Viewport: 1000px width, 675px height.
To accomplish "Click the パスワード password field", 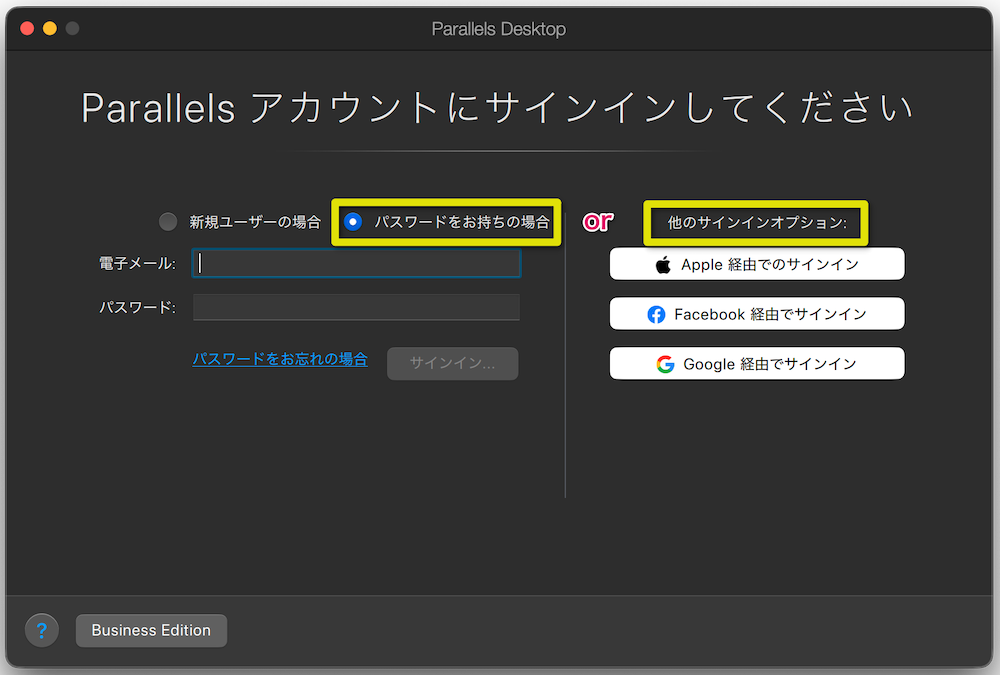I will (356, 307).
